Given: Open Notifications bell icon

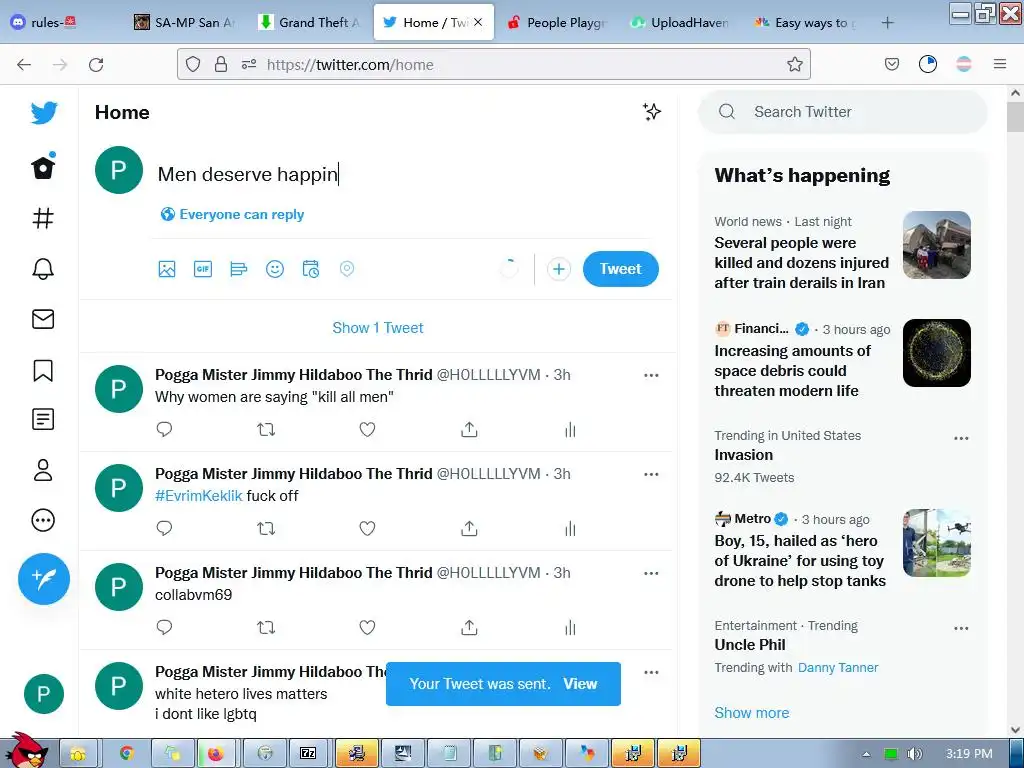Looking at the screenshot, I should tap(43, 268).
